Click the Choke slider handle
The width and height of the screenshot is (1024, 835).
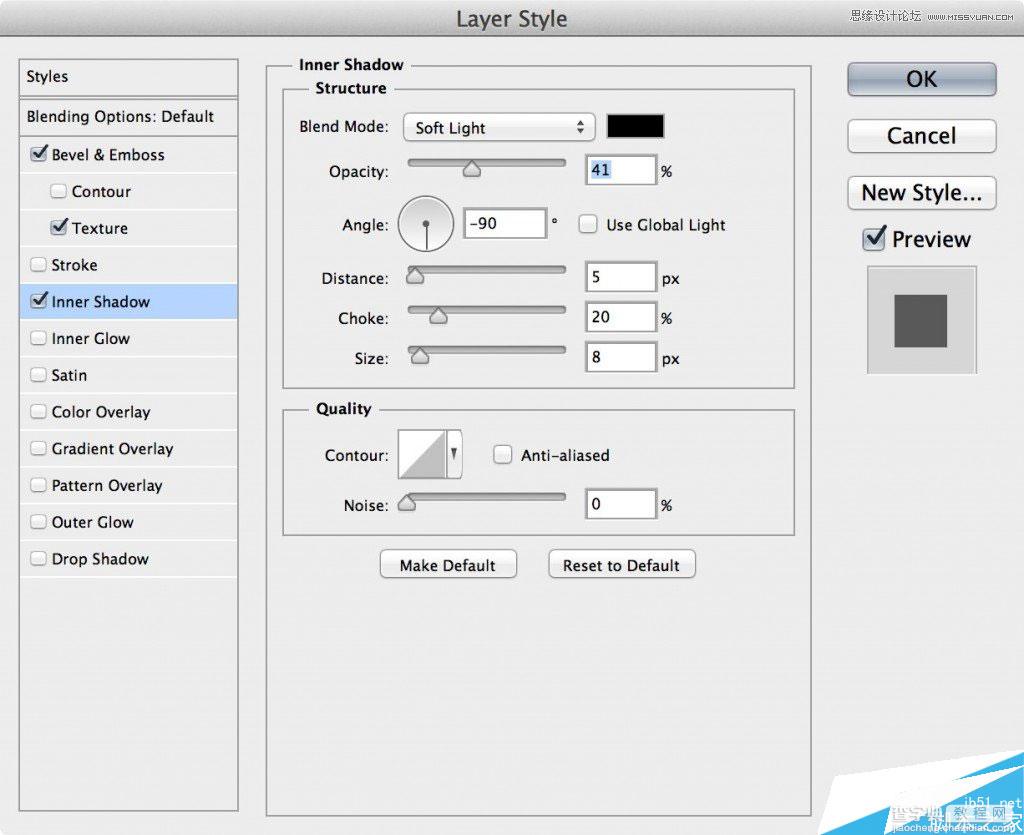[x=438, y=316]
